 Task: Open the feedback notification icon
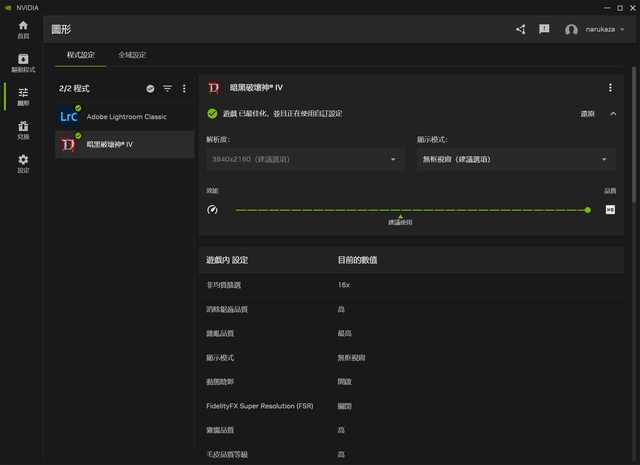[544, 30]
